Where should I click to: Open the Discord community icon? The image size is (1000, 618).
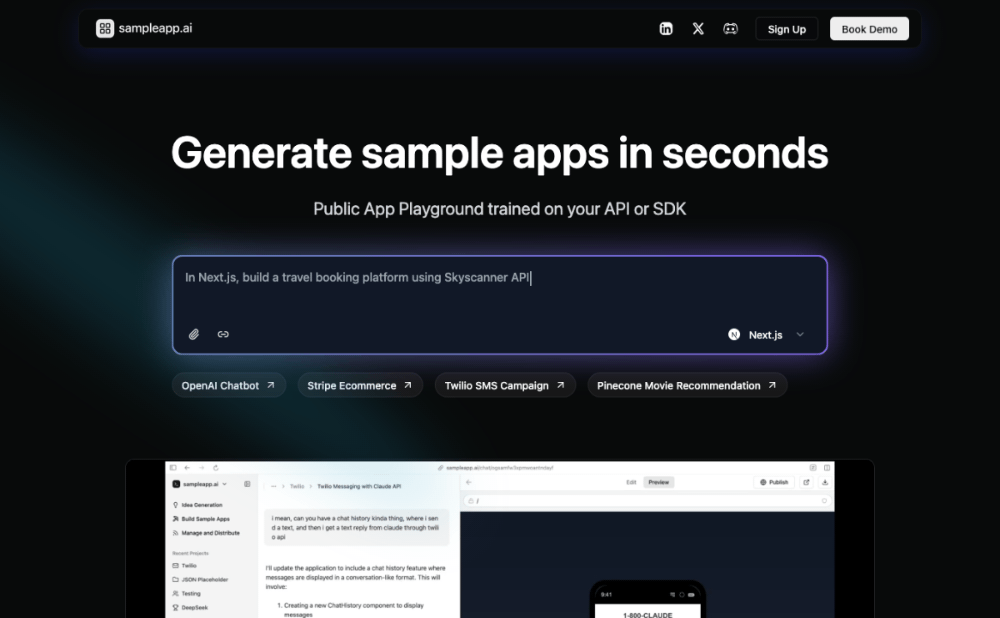730,29
